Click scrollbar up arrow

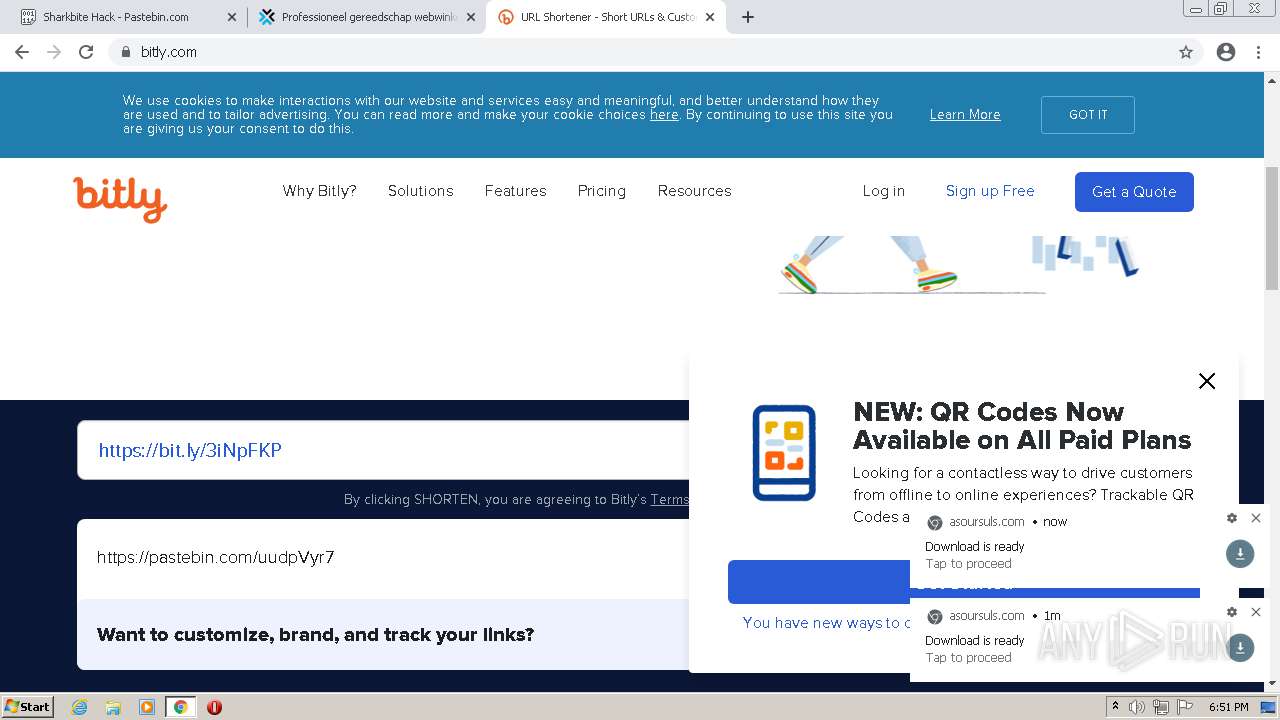[x=1272, y=80]
